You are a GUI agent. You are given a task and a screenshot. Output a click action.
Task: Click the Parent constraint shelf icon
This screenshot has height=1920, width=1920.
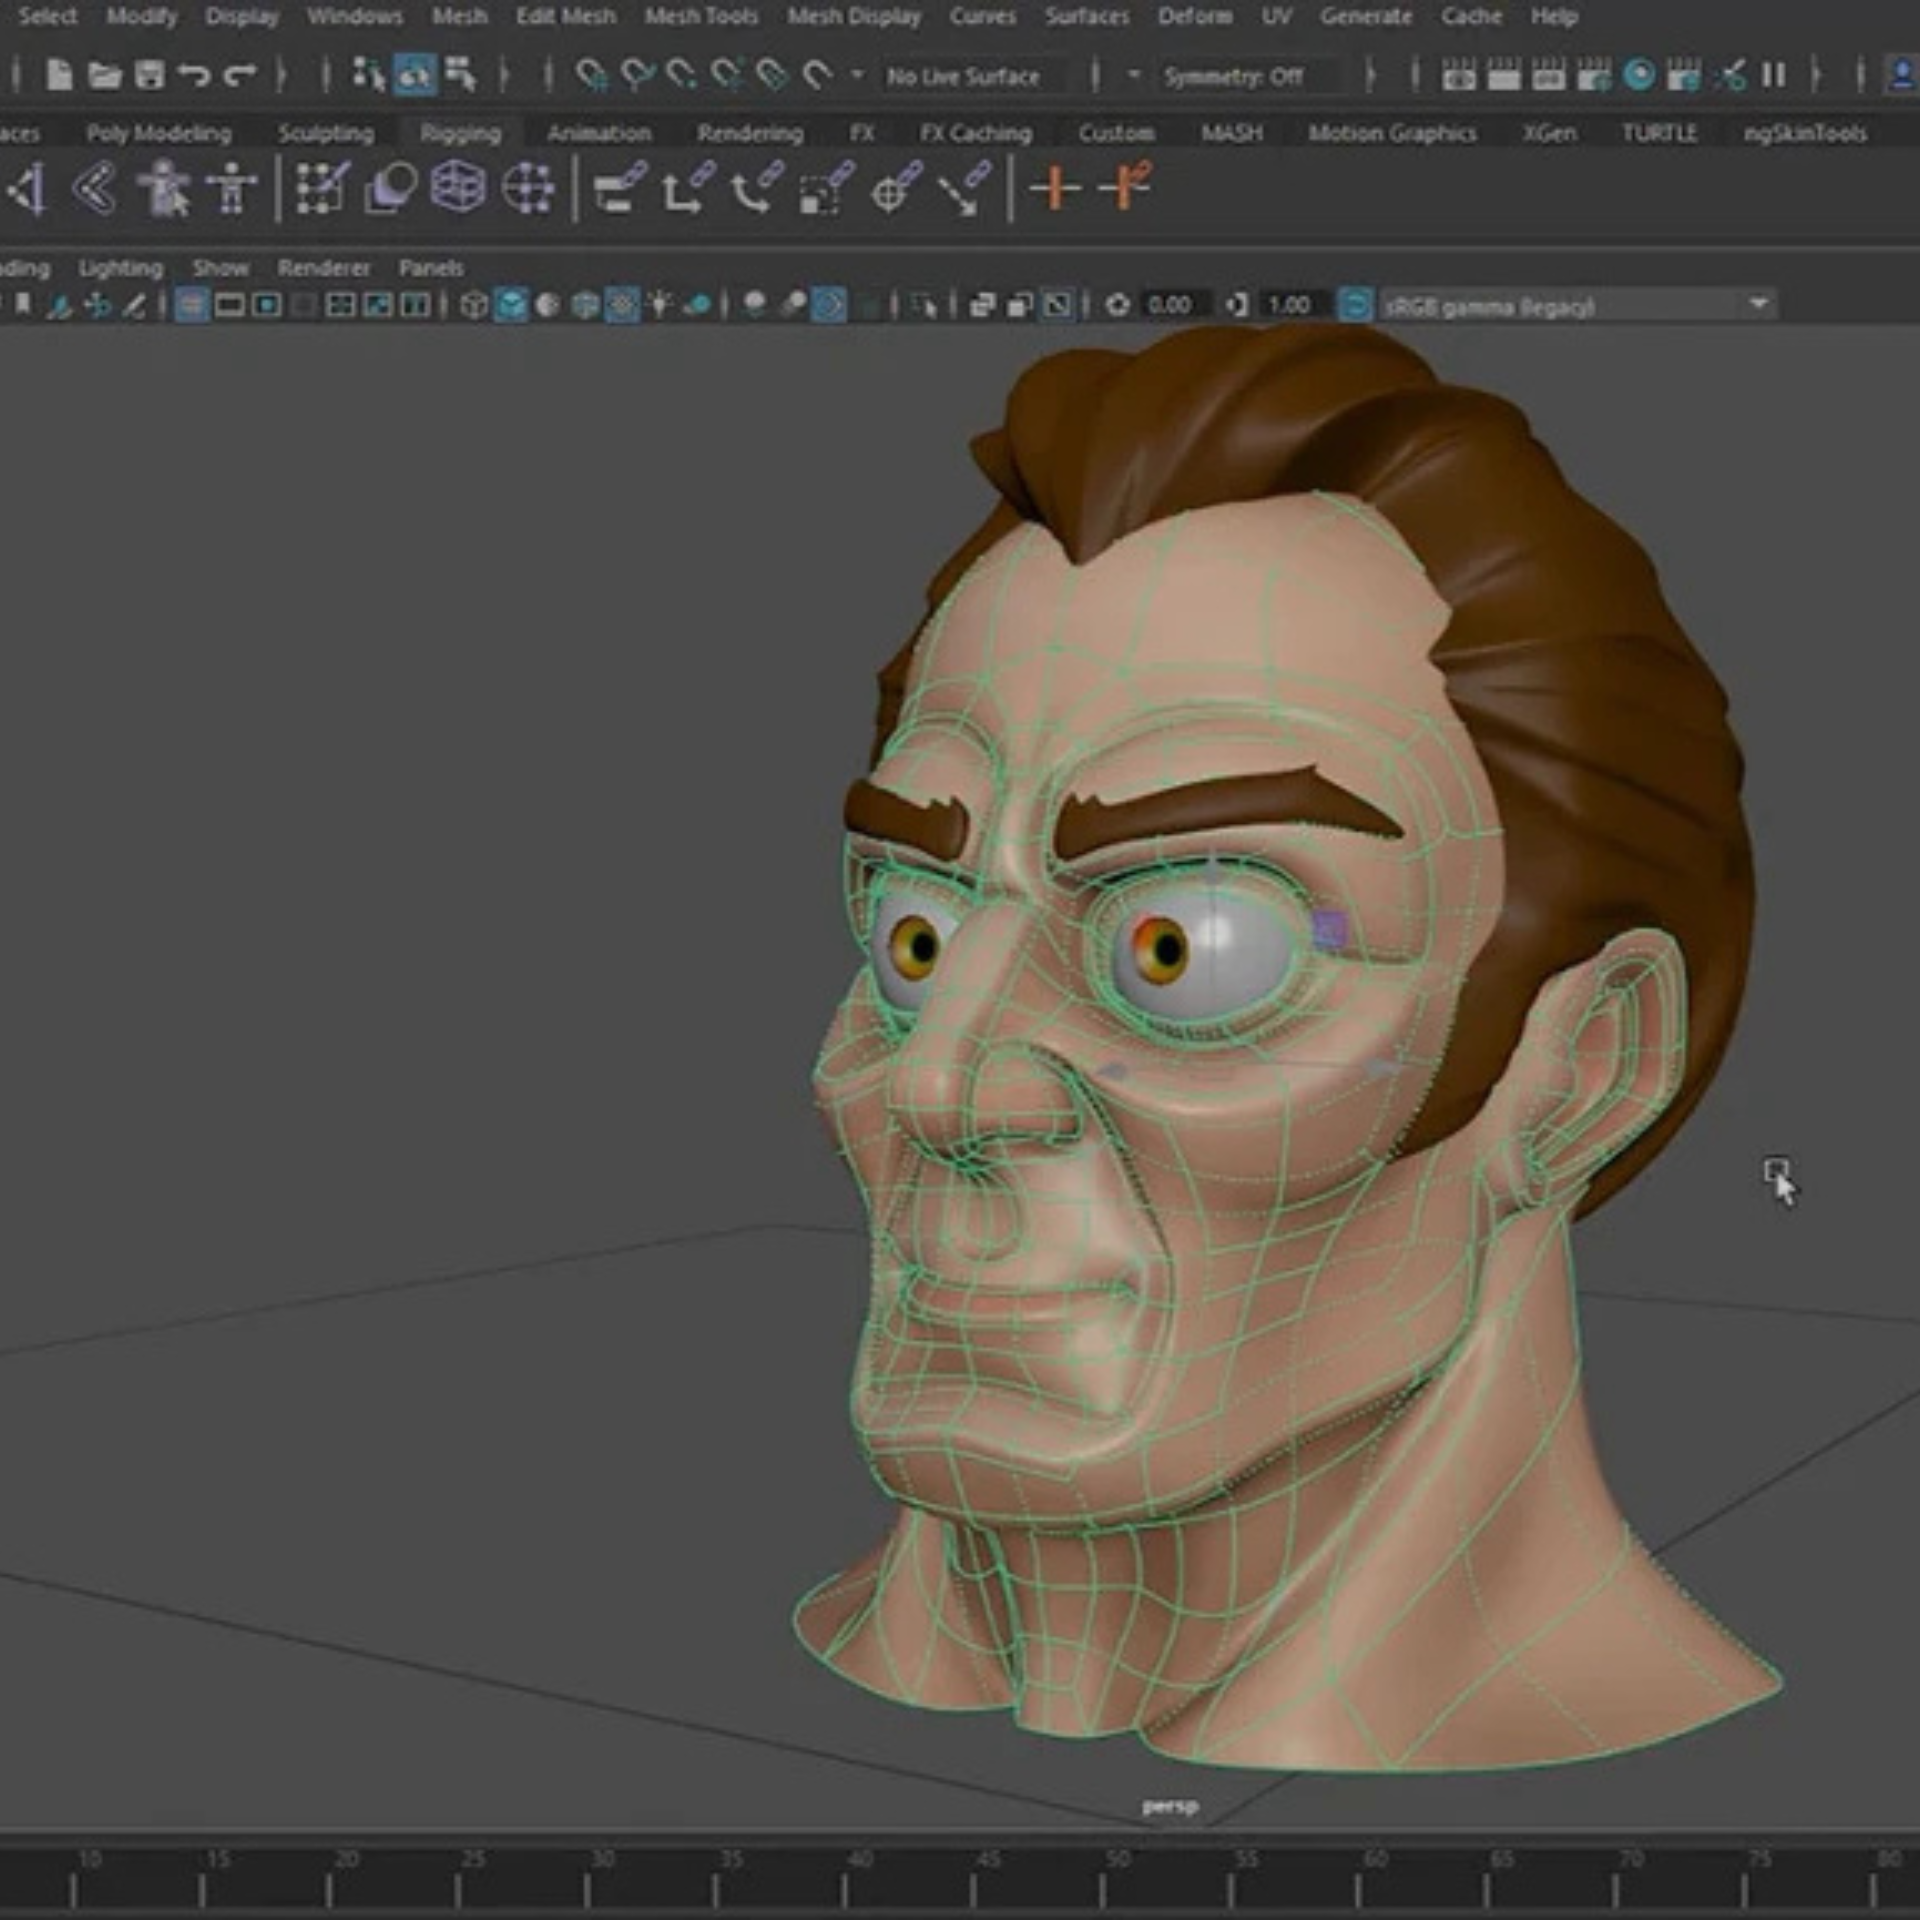[x=621, y=187]
